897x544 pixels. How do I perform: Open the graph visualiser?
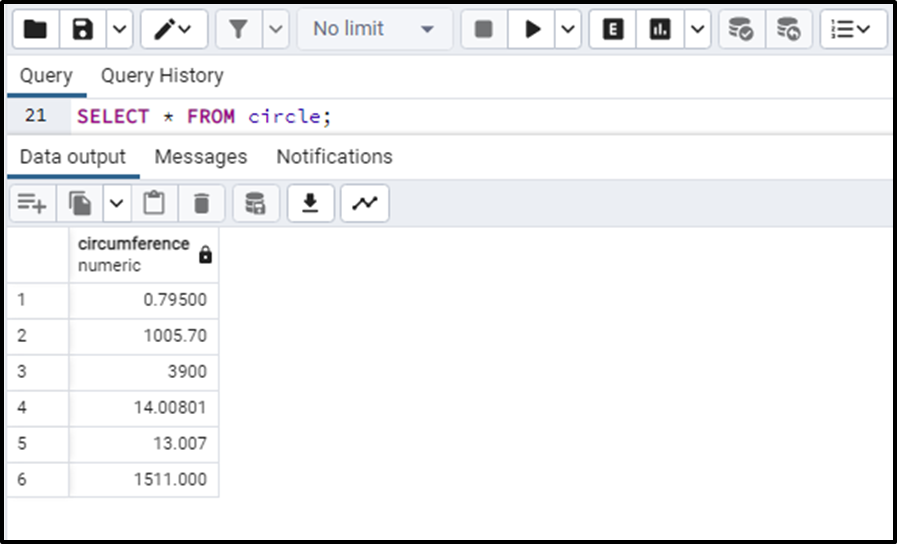coord(365,203)
